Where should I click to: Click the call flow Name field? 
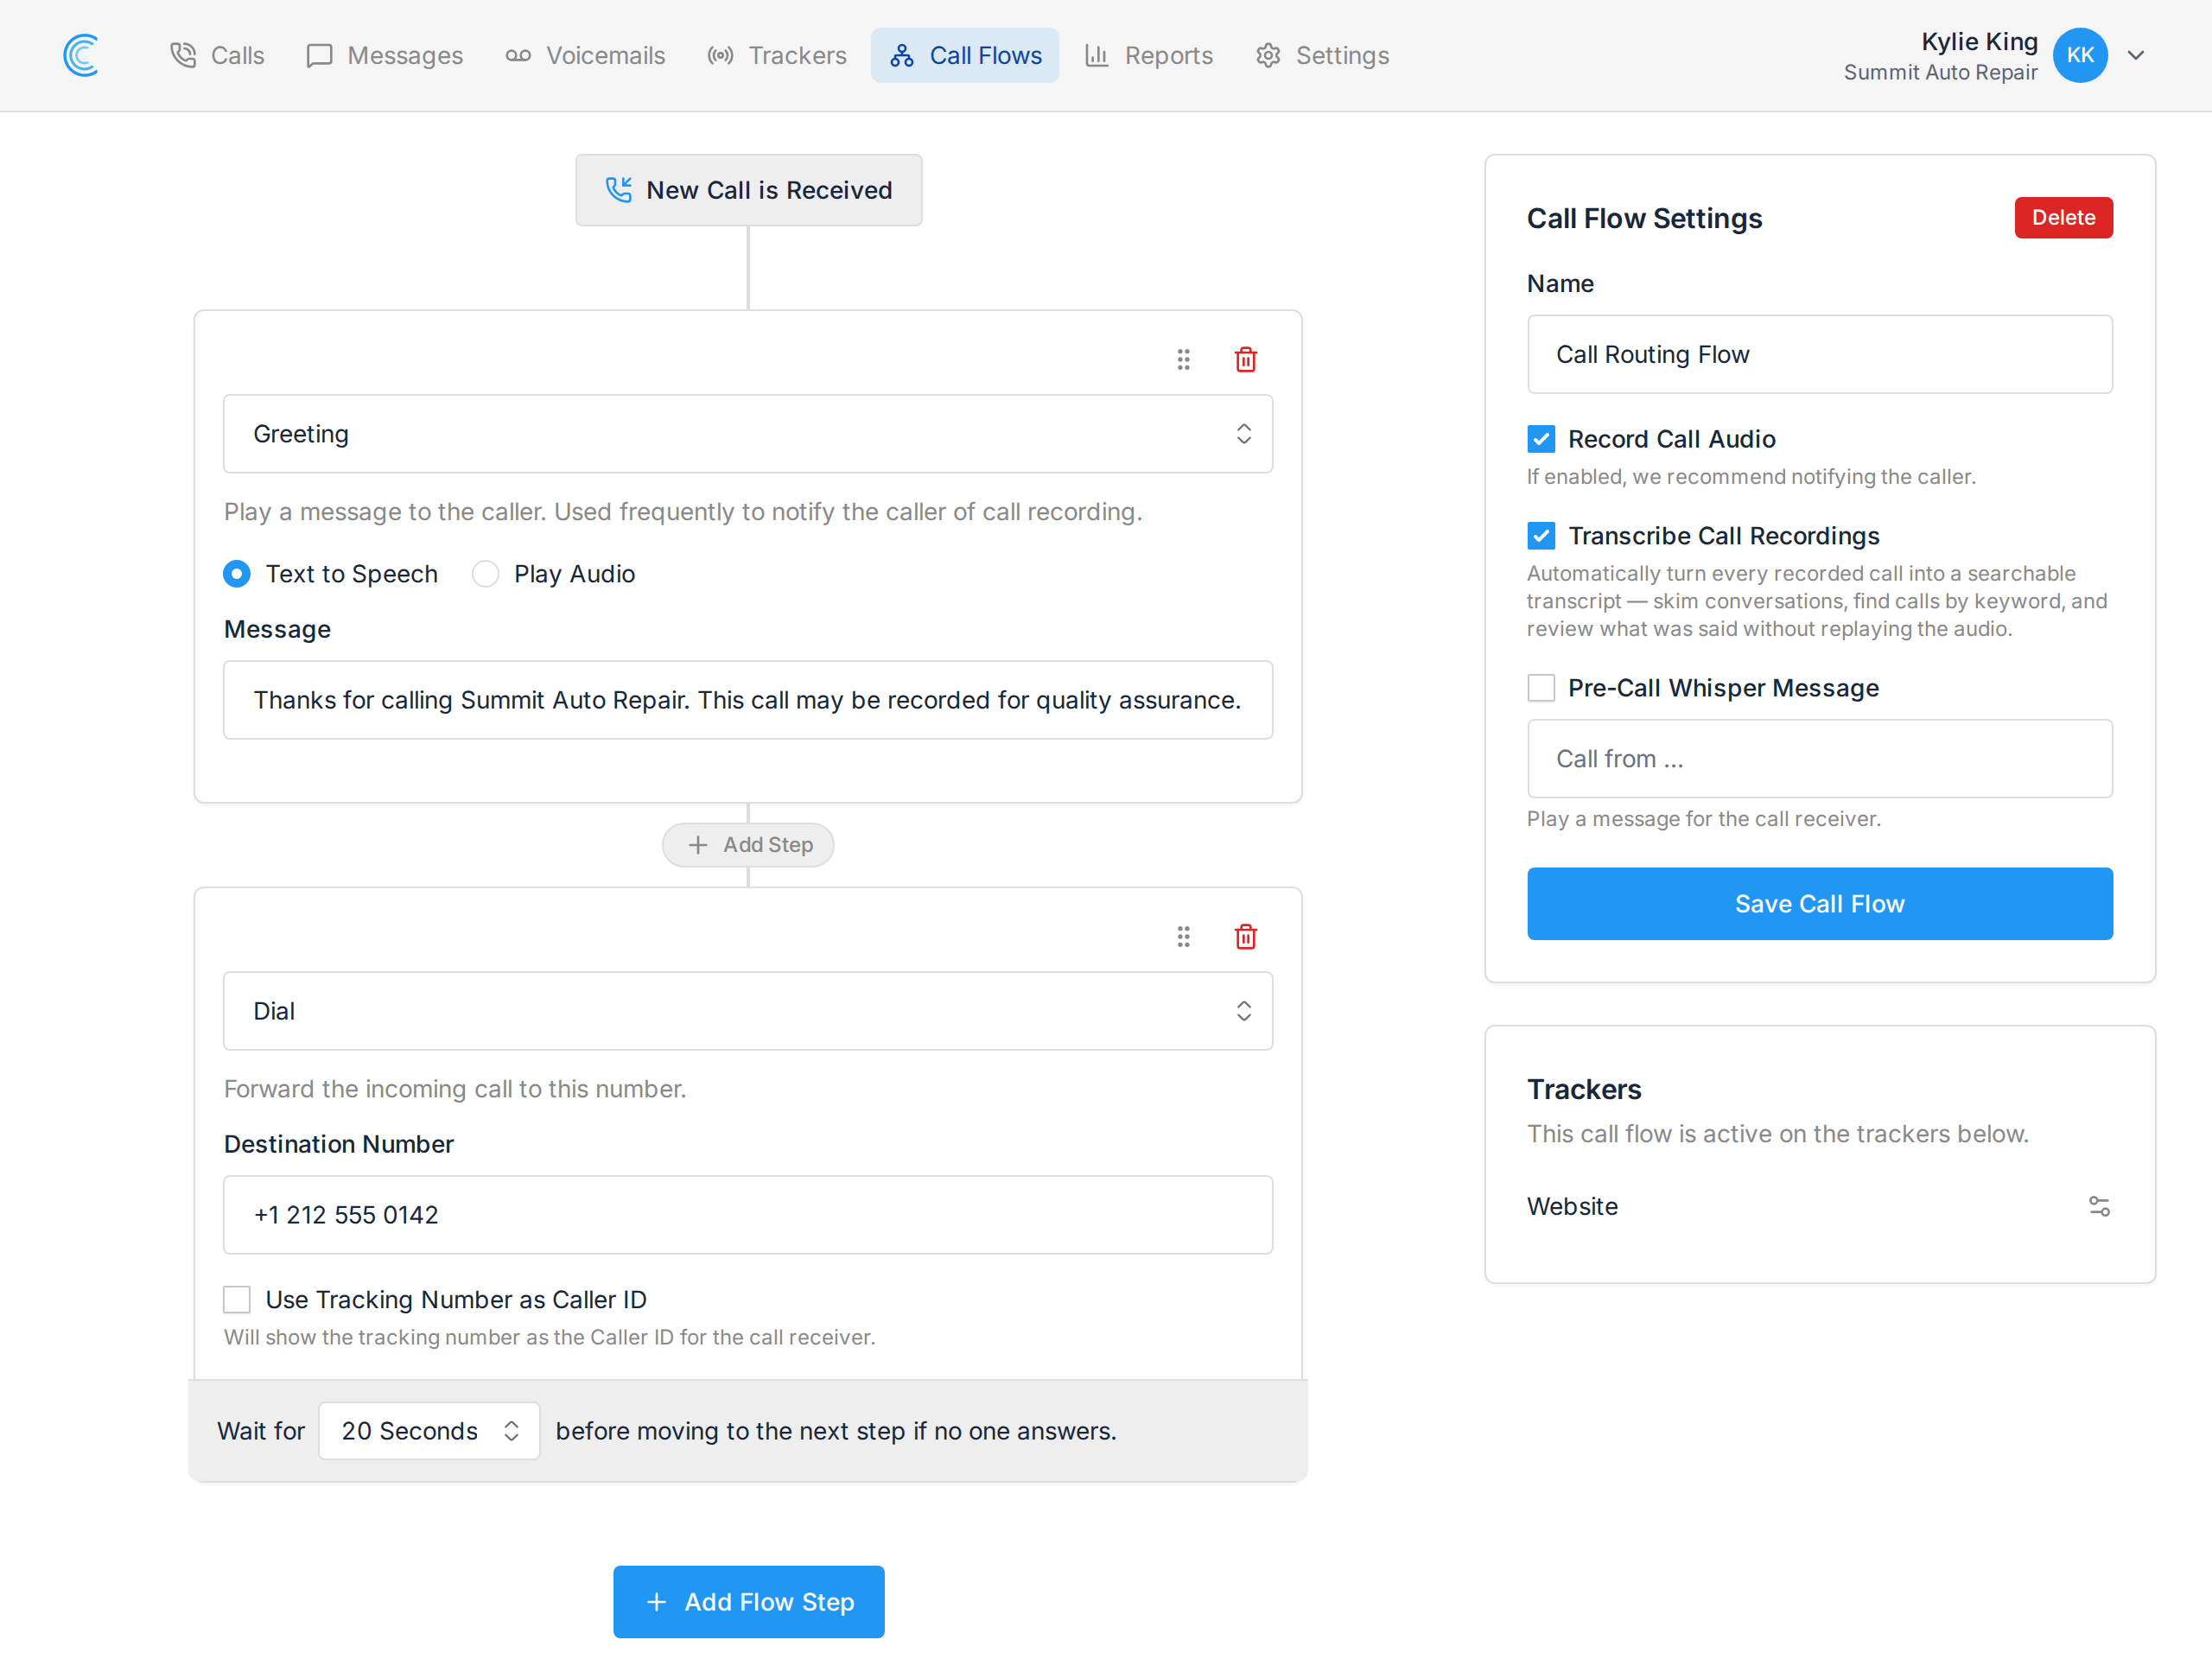coord(1820,355)
